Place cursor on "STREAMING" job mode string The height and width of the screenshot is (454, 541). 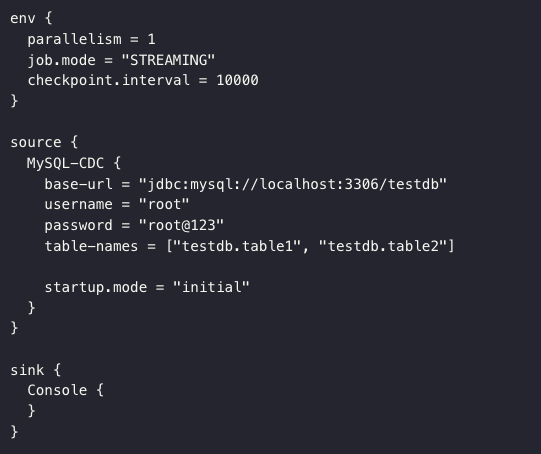click(168, 60)
